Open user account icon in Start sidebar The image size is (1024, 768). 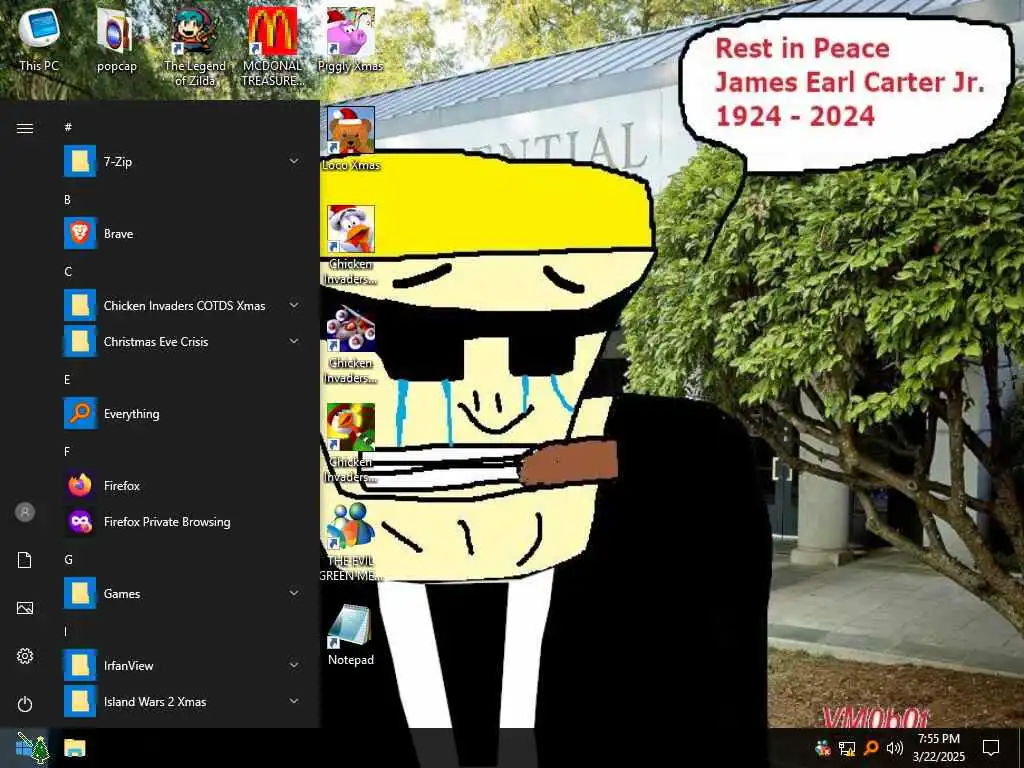pyautogui.click(x=25, y=512)
